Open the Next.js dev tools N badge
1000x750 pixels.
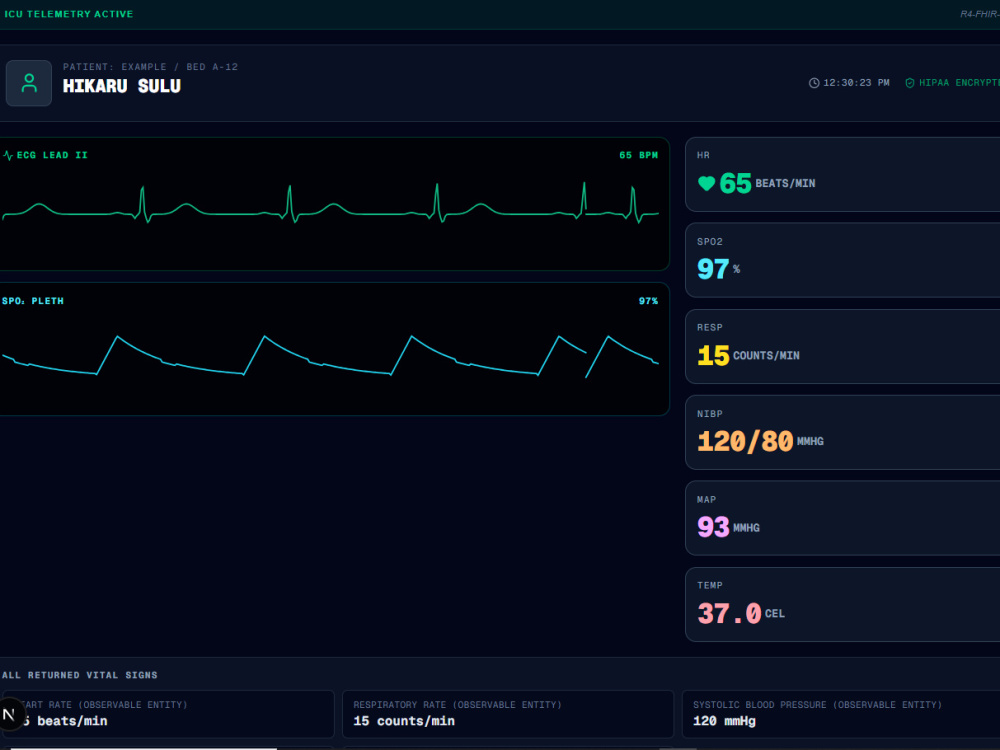[10, 714]
